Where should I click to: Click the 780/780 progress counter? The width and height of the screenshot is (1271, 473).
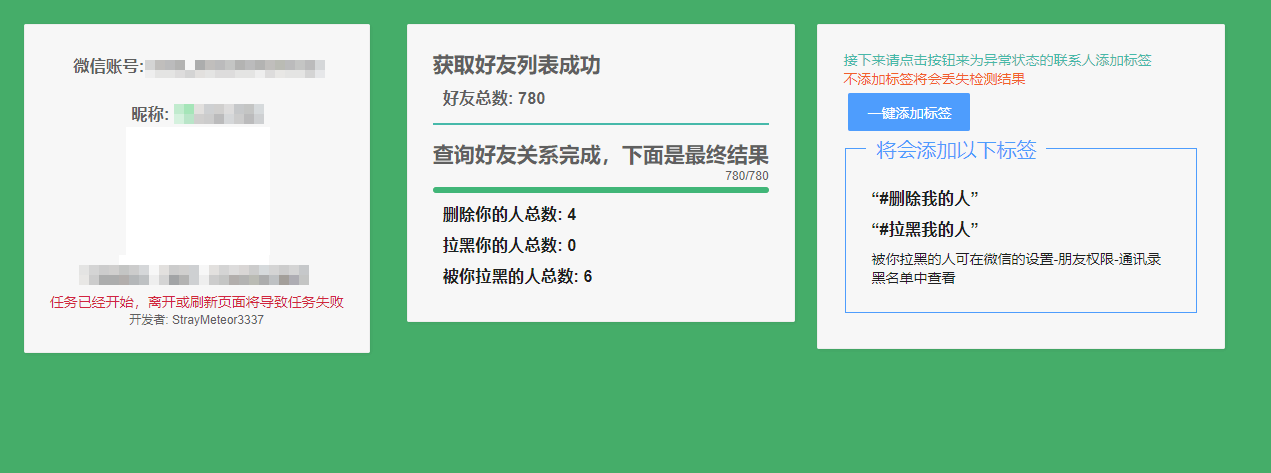(746, 176)
